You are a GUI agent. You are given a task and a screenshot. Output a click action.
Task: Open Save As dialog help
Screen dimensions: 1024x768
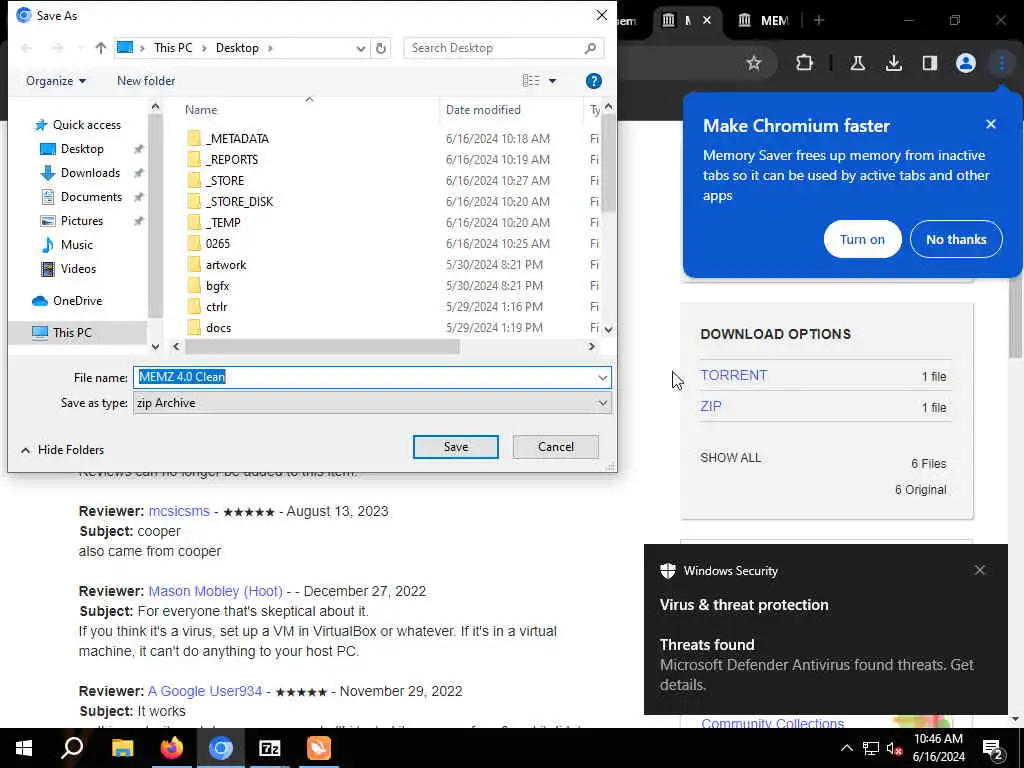tap(594, 81)
